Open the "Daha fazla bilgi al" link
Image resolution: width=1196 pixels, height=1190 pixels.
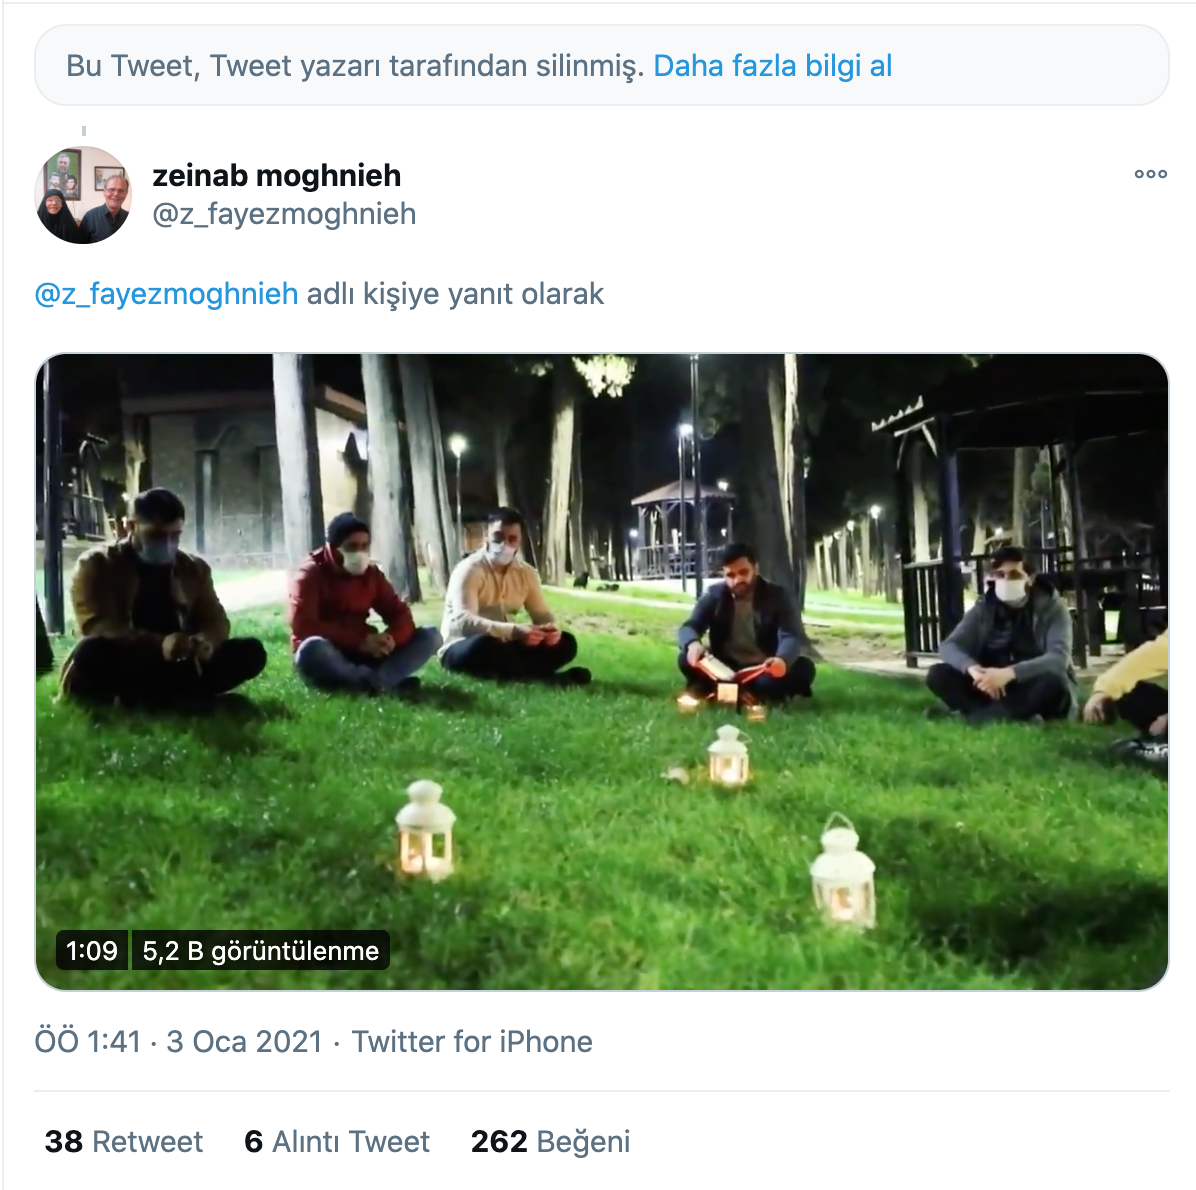(772, 66)
